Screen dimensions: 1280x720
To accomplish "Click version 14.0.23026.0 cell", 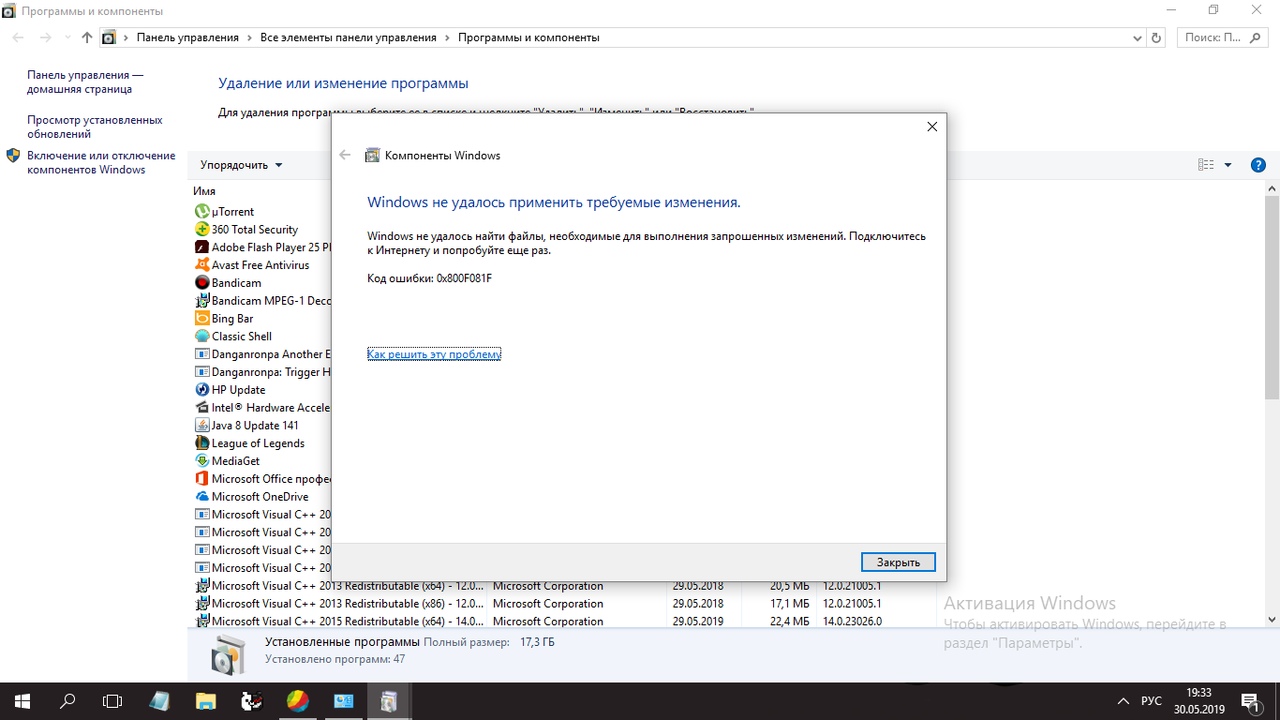I will [852, 621].
